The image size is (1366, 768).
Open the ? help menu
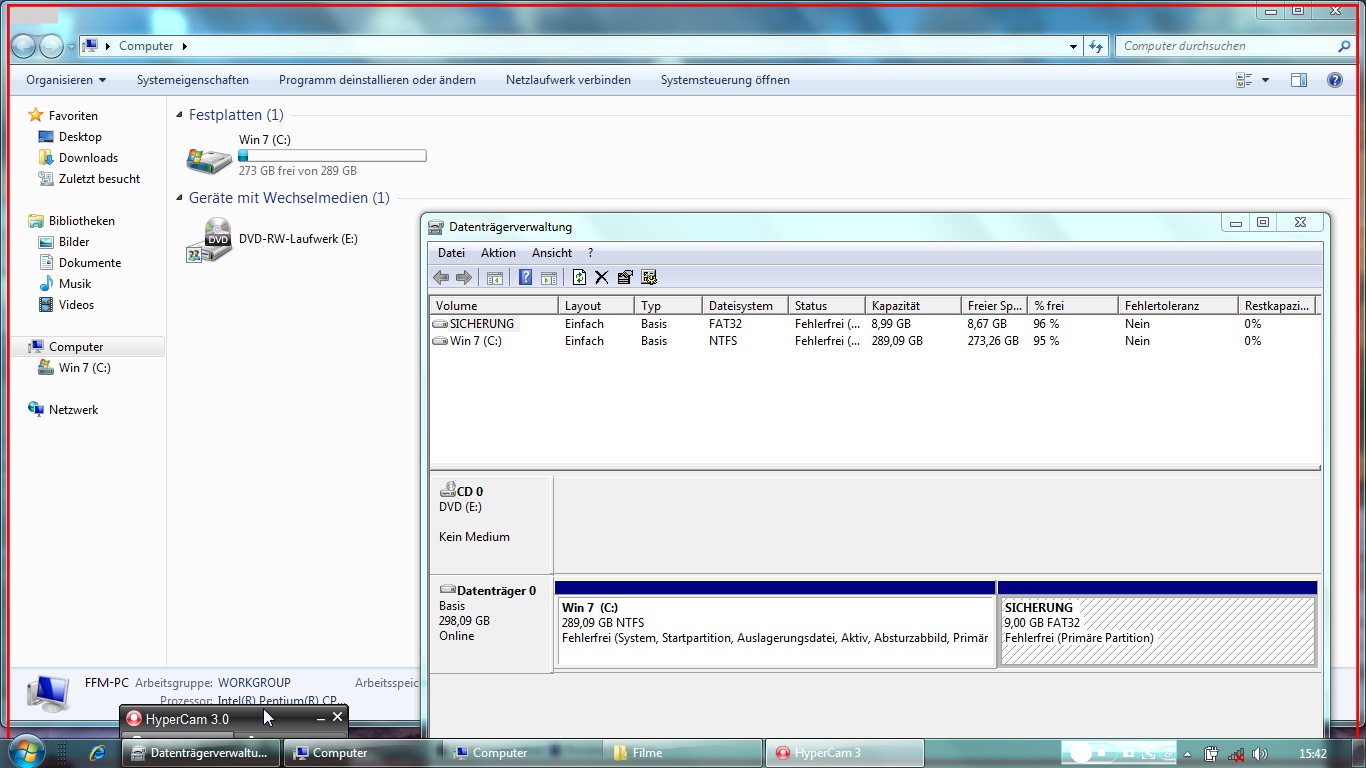[590, 253]
